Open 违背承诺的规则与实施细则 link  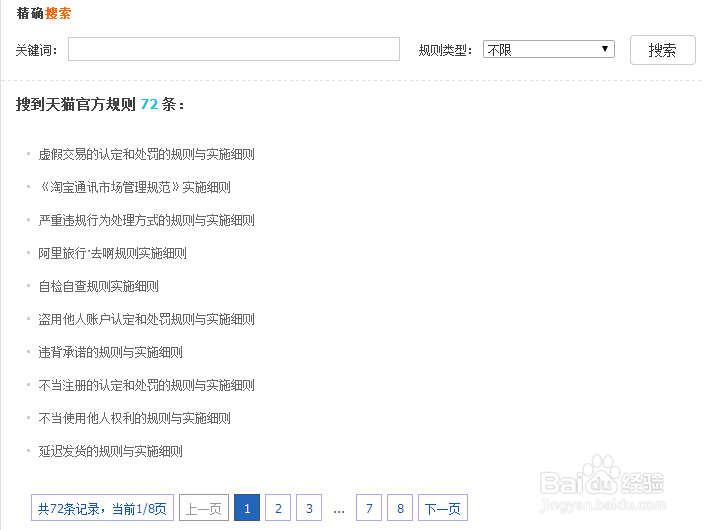110,352
